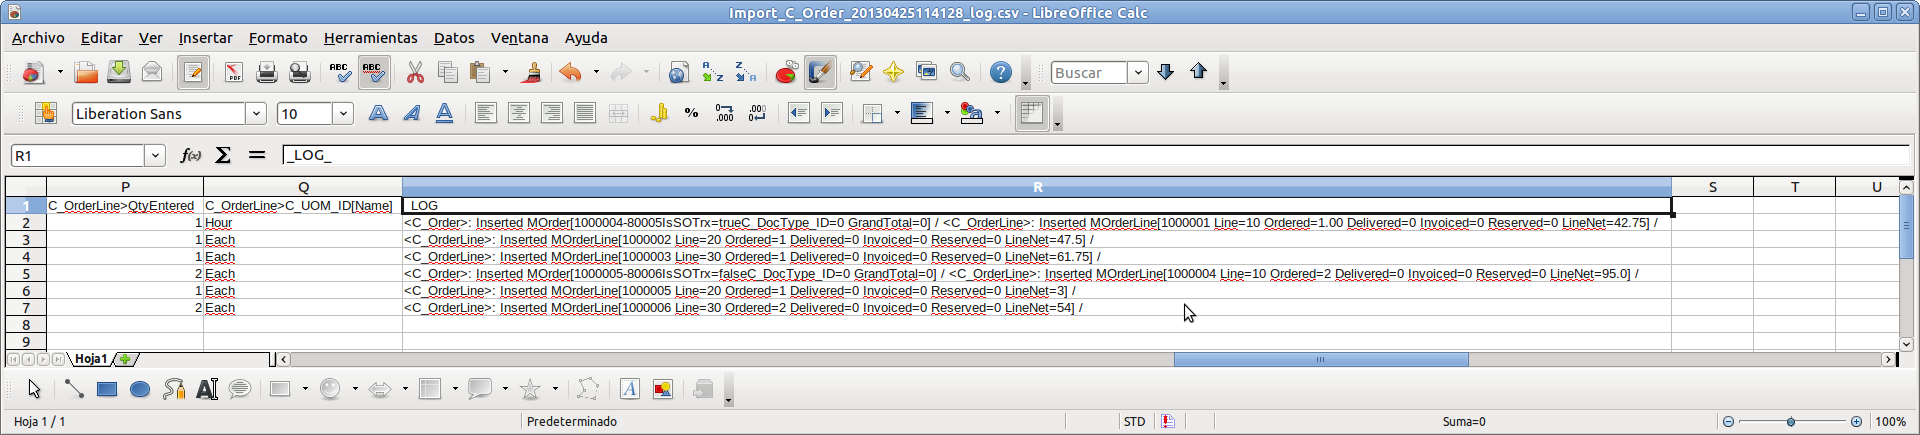Click the Cut scissors icon
The height and width of the screenshot is (435, 1920).
pos(414,73)
